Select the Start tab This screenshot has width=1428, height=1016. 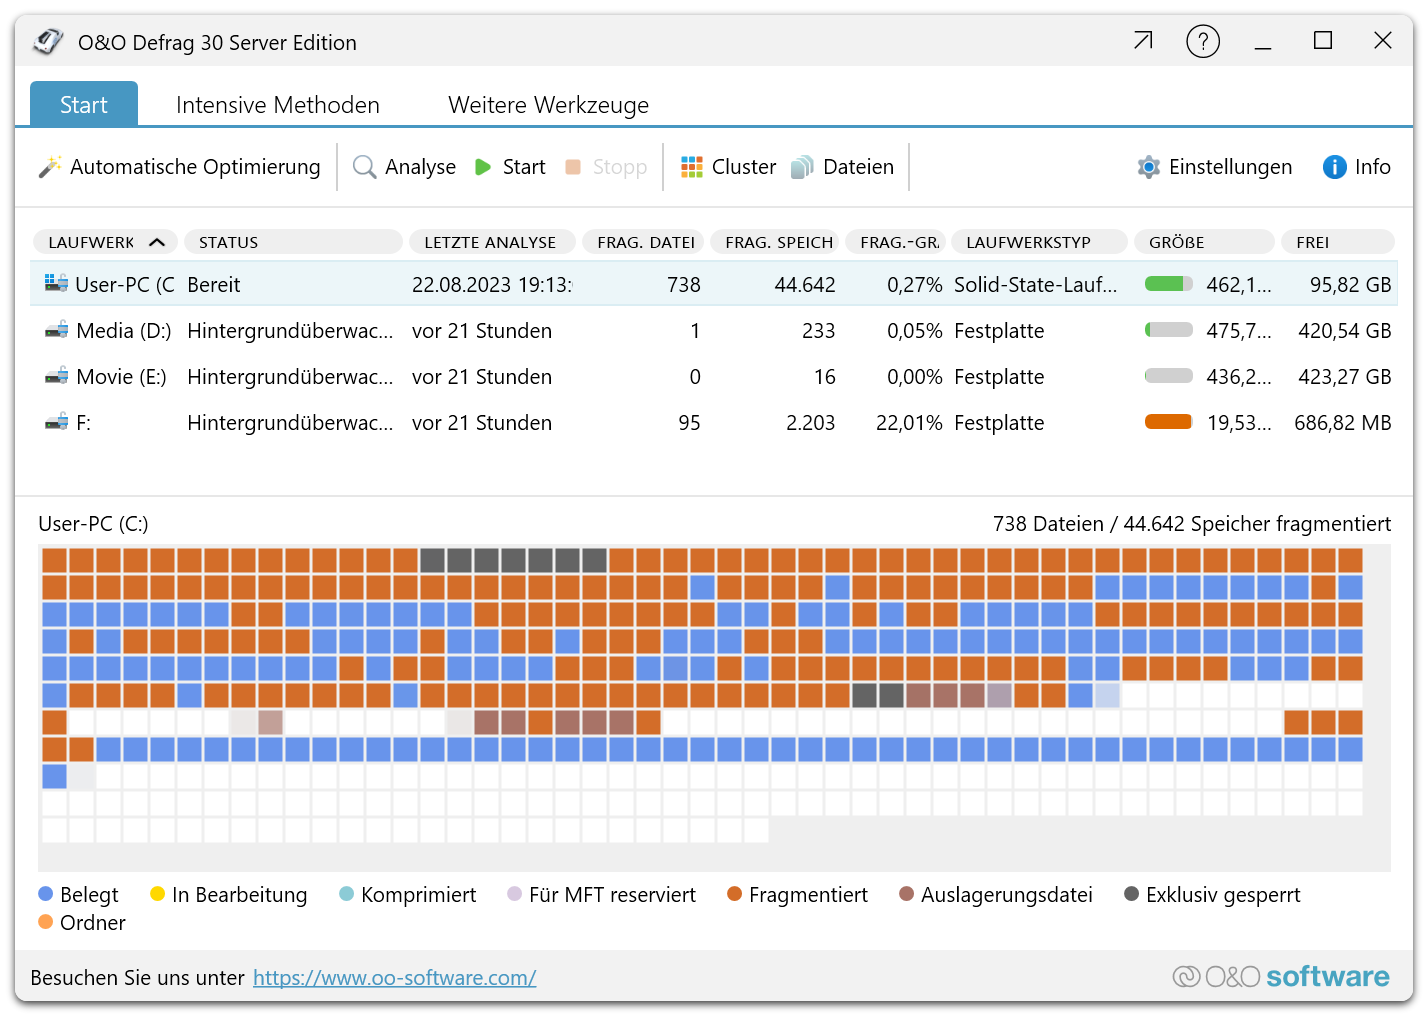pos(84,105)
